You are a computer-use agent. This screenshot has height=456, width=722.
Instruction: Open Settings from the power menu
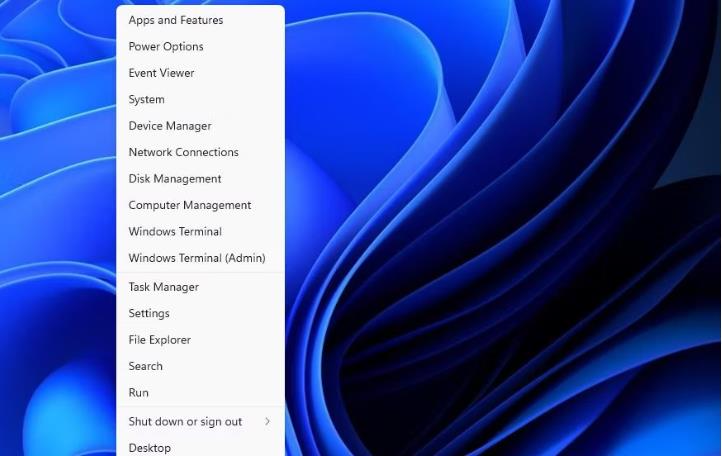coord(201,313)
